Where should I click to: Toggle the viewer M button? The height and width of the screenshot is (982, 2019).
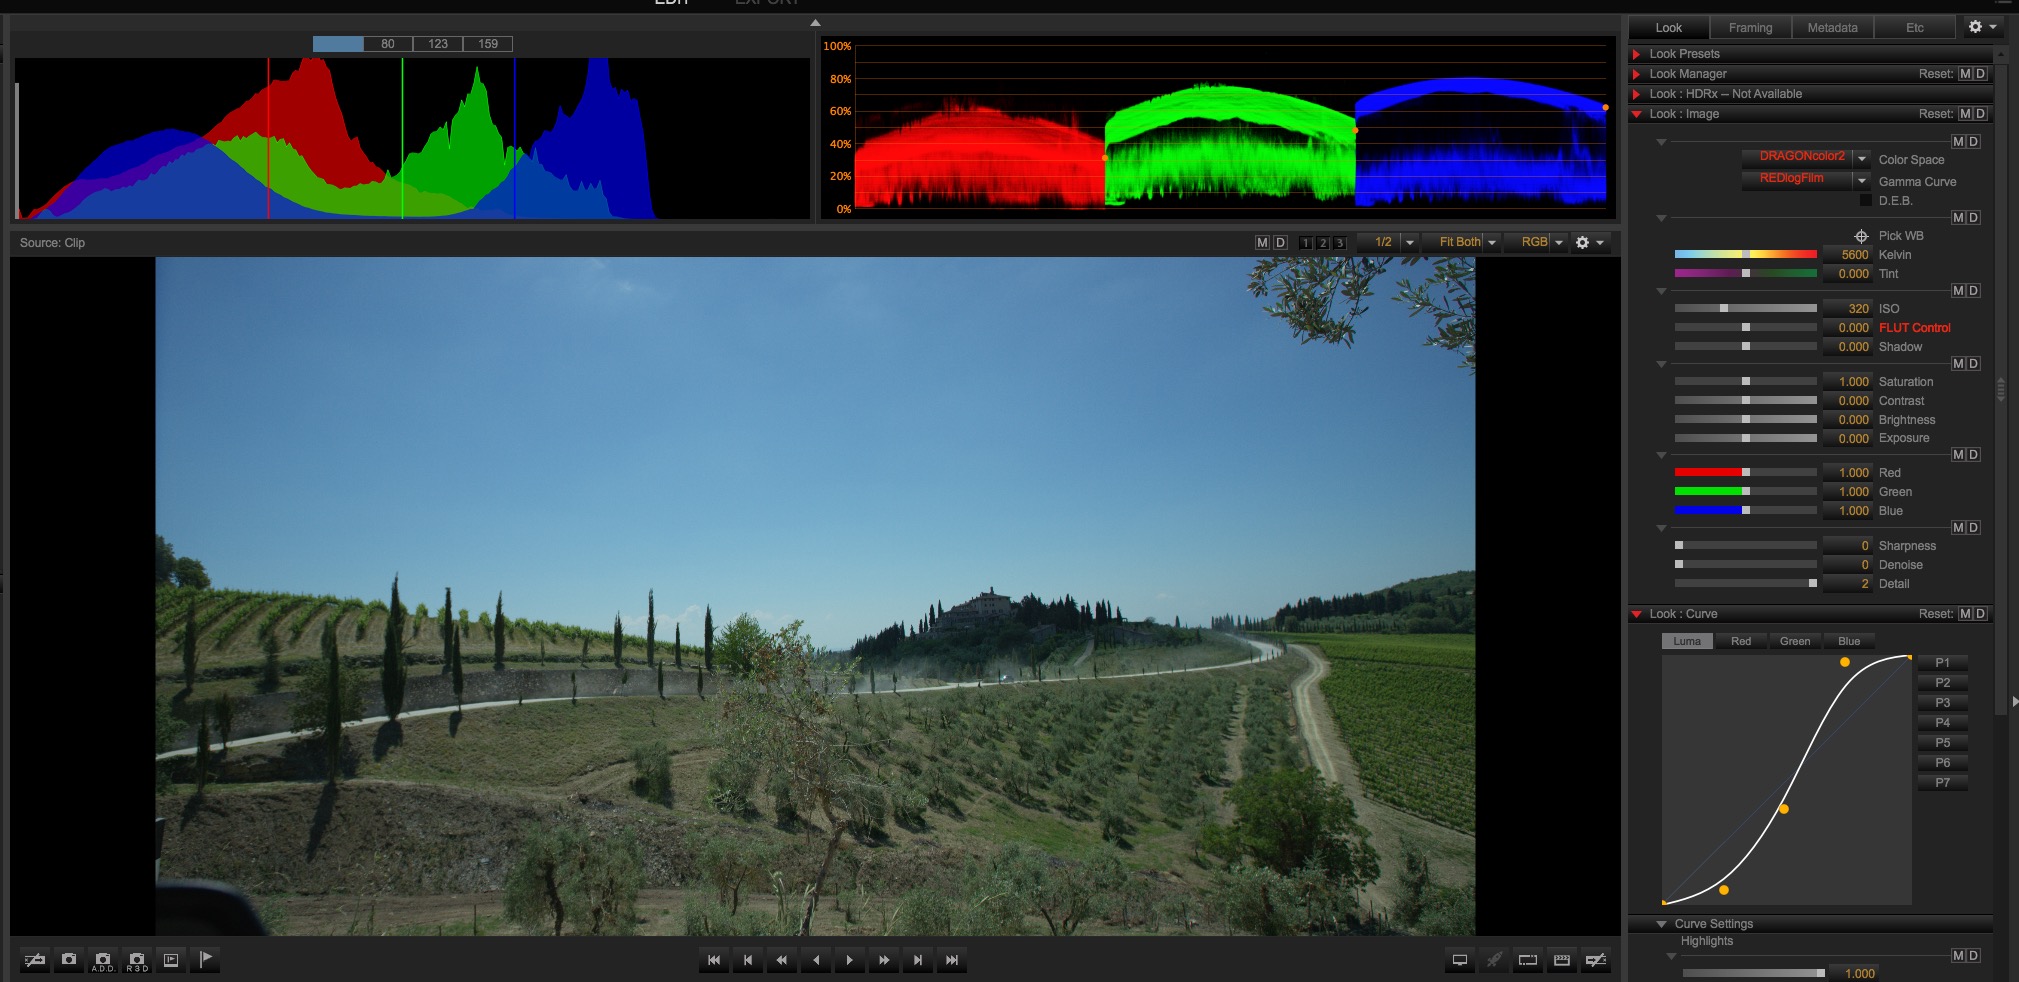coord(1262,242)
